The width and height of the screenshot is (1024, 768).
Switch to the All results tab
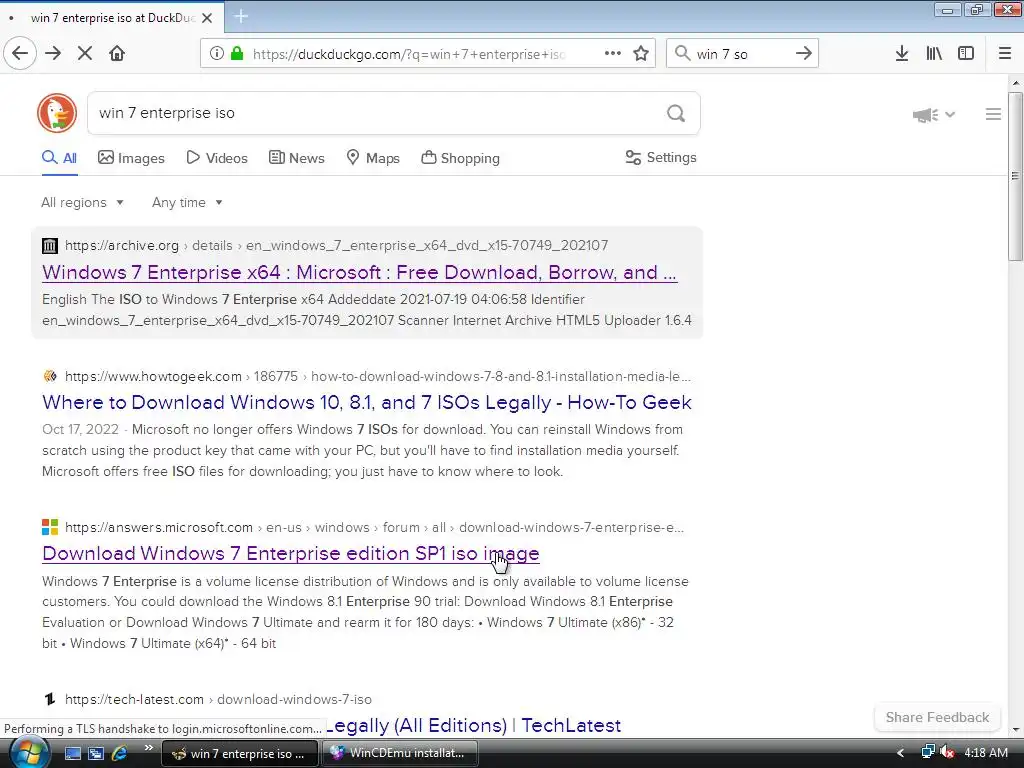point(59,158)
